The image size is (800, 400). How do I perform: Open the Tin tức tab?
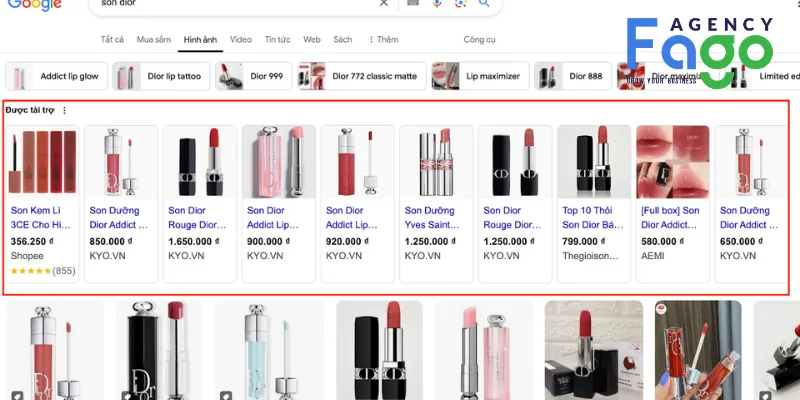(x=278, y=39)
